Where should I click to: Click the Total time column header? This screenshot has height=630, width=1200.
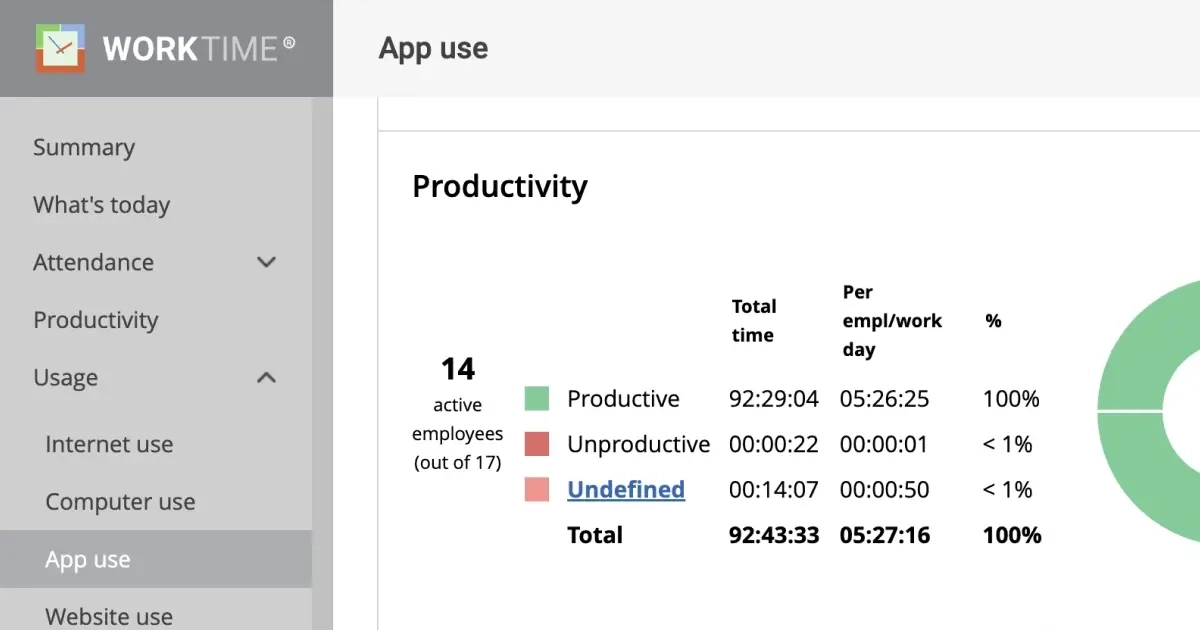[x=755, y=320]
